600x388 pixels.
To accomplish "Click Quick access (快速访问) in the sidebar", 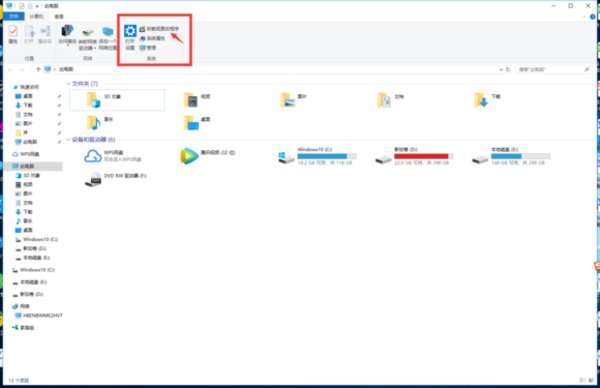I will coord(26,87).
